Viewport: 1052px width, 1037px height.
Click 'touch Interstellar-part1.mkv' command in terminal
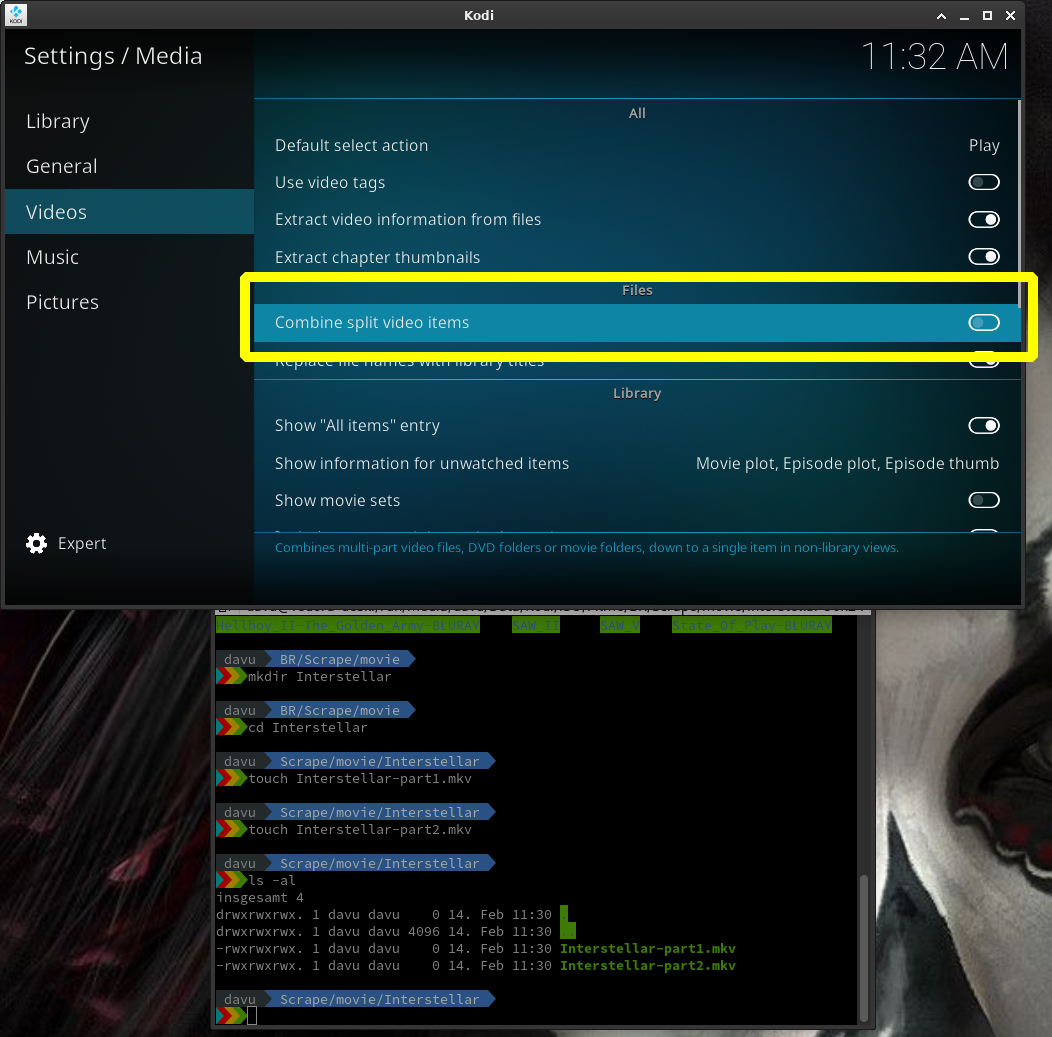pos(360,779)
